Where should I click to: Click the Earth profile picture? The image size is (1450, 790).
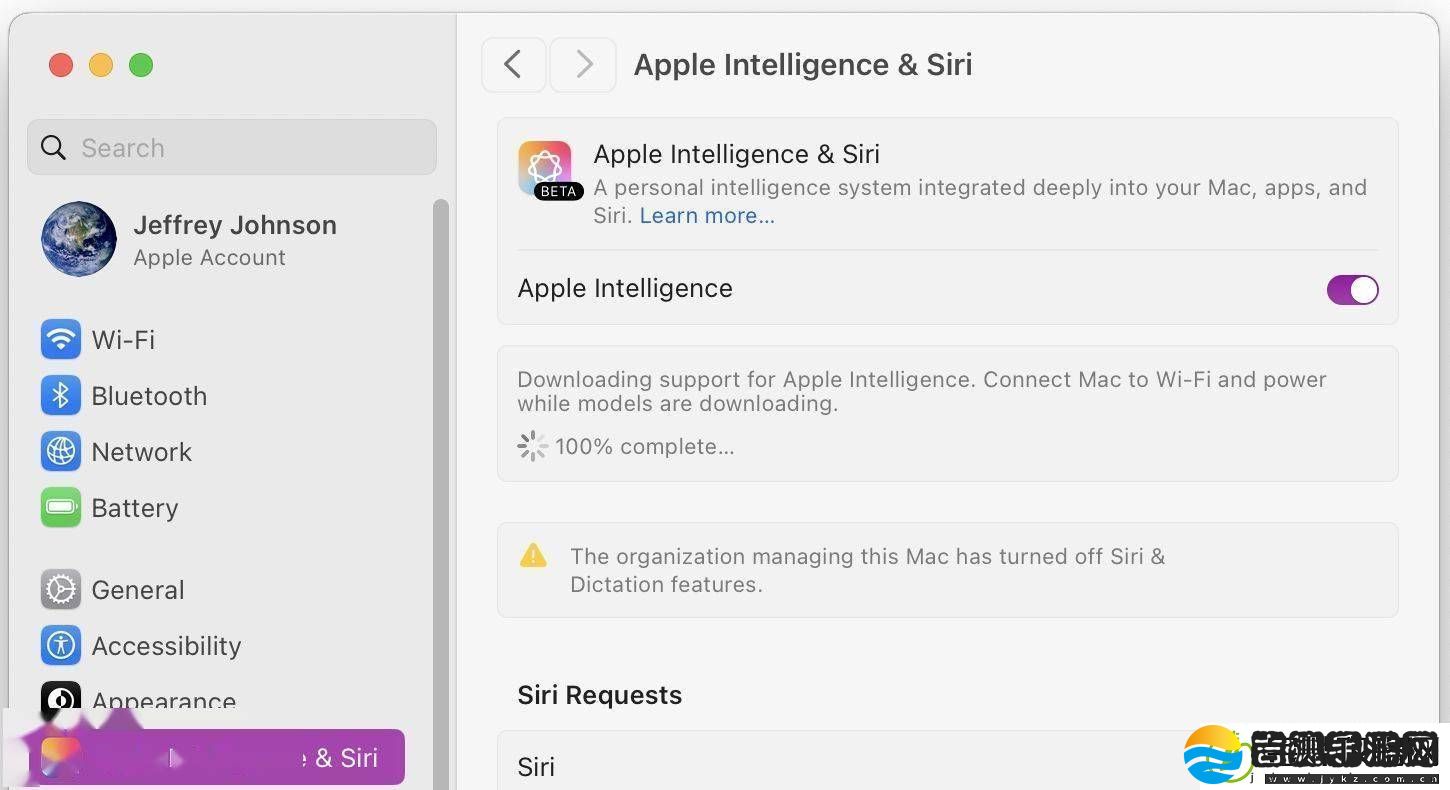79,239
